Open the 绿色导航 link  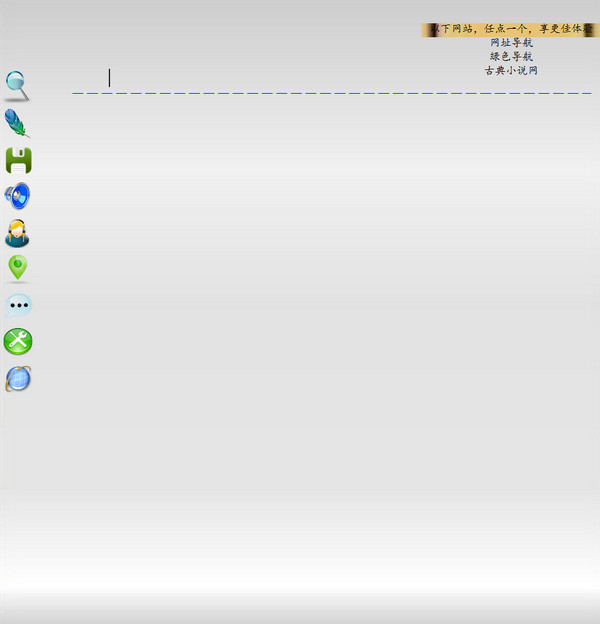coord(511,57)
